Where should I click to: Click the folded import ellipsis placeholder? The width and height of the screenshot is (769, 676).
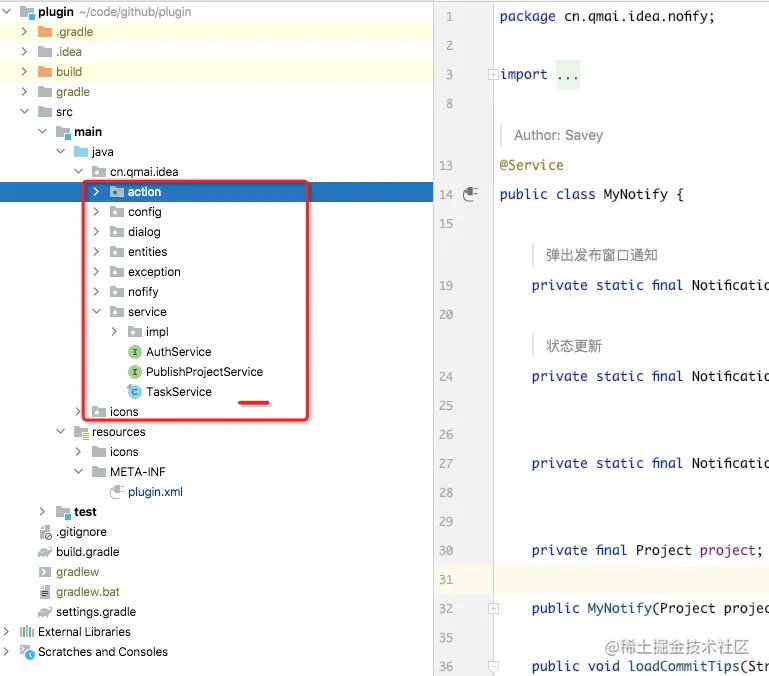568,75
